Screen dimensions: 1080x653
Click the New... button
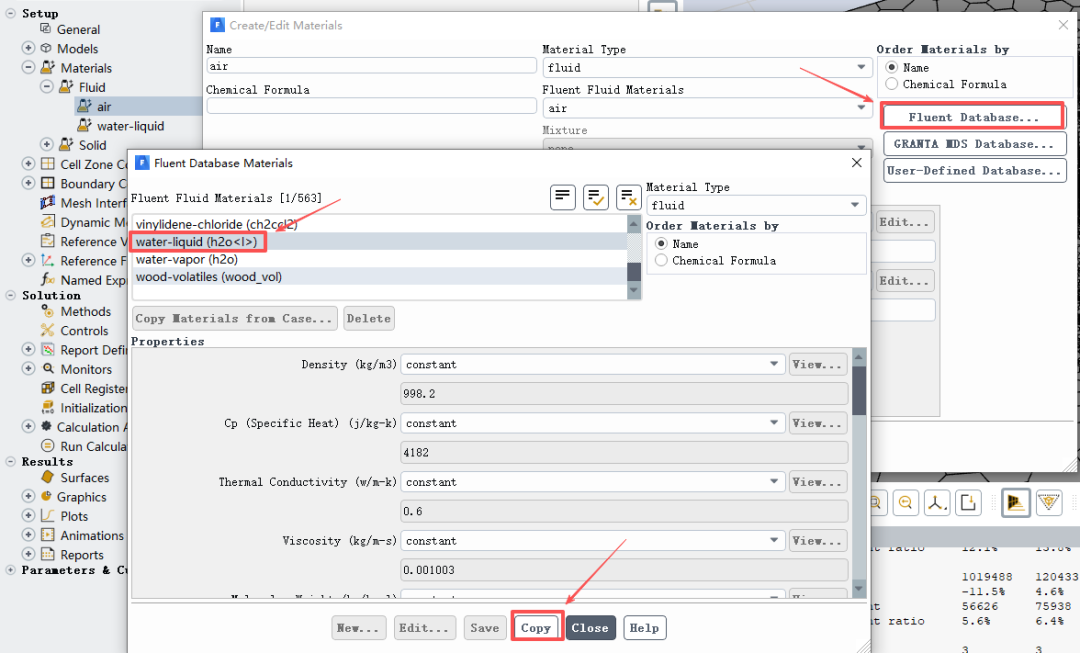point(358,628)
